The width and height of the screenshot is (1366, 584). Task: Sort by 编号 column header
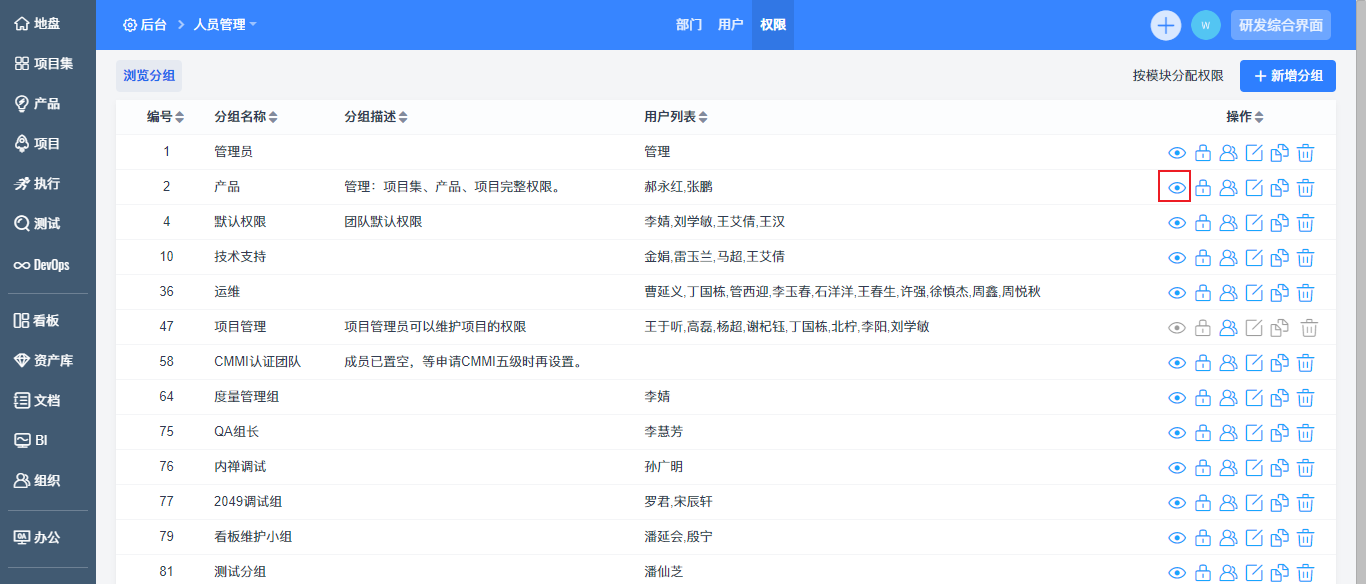165,117
